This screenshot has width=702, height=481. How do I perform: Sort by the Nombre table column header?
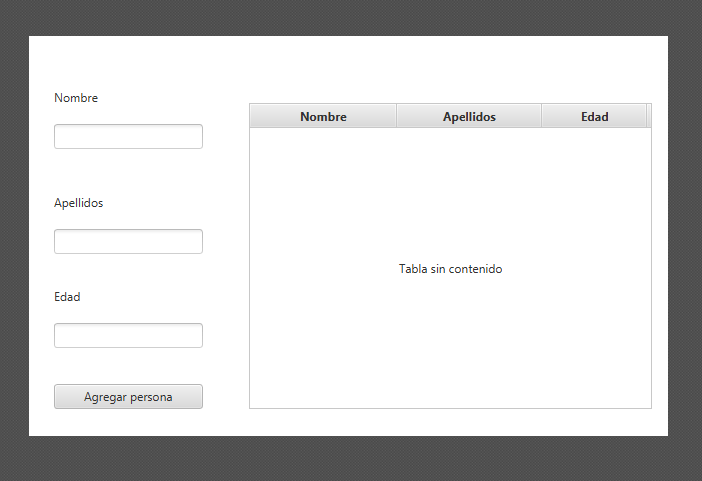(323, 117)
